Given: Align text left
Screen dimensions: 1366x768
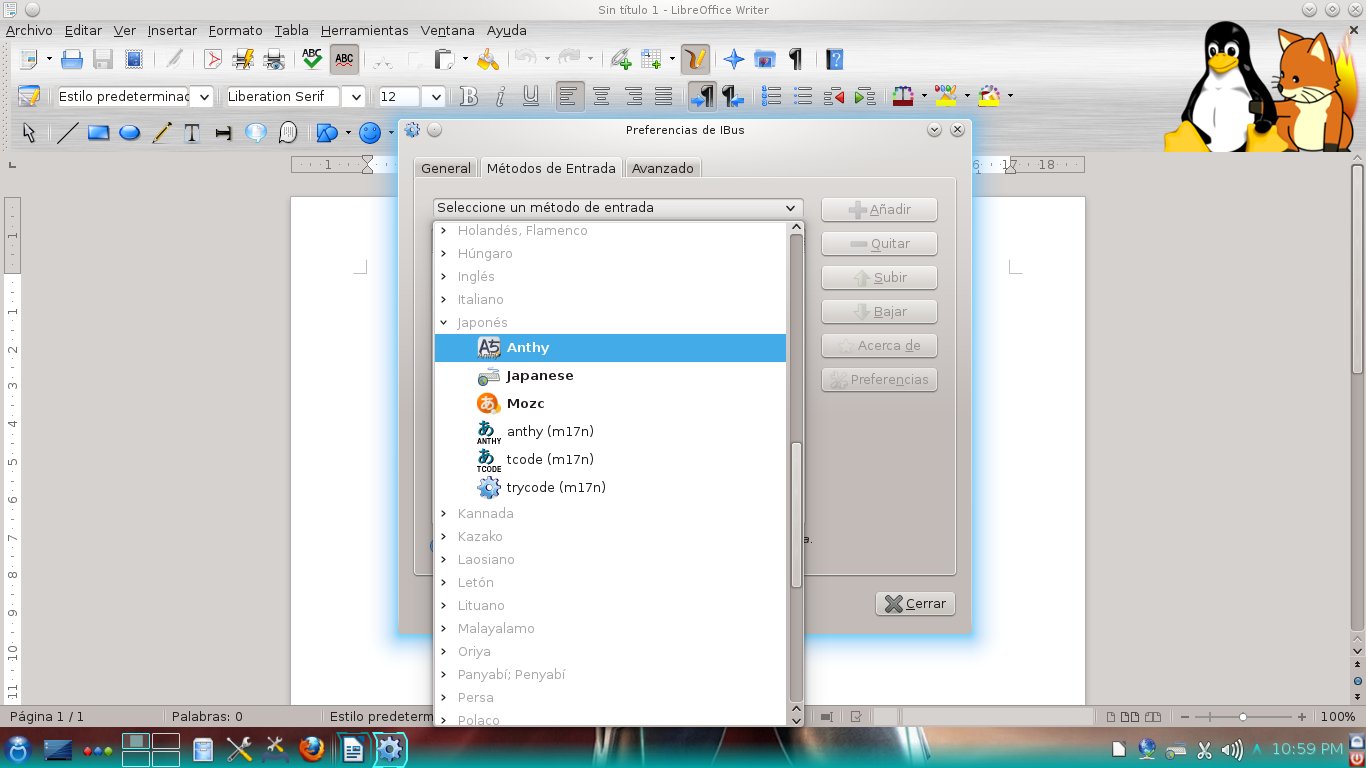Looking at the screenshot, I should [570, 96].
